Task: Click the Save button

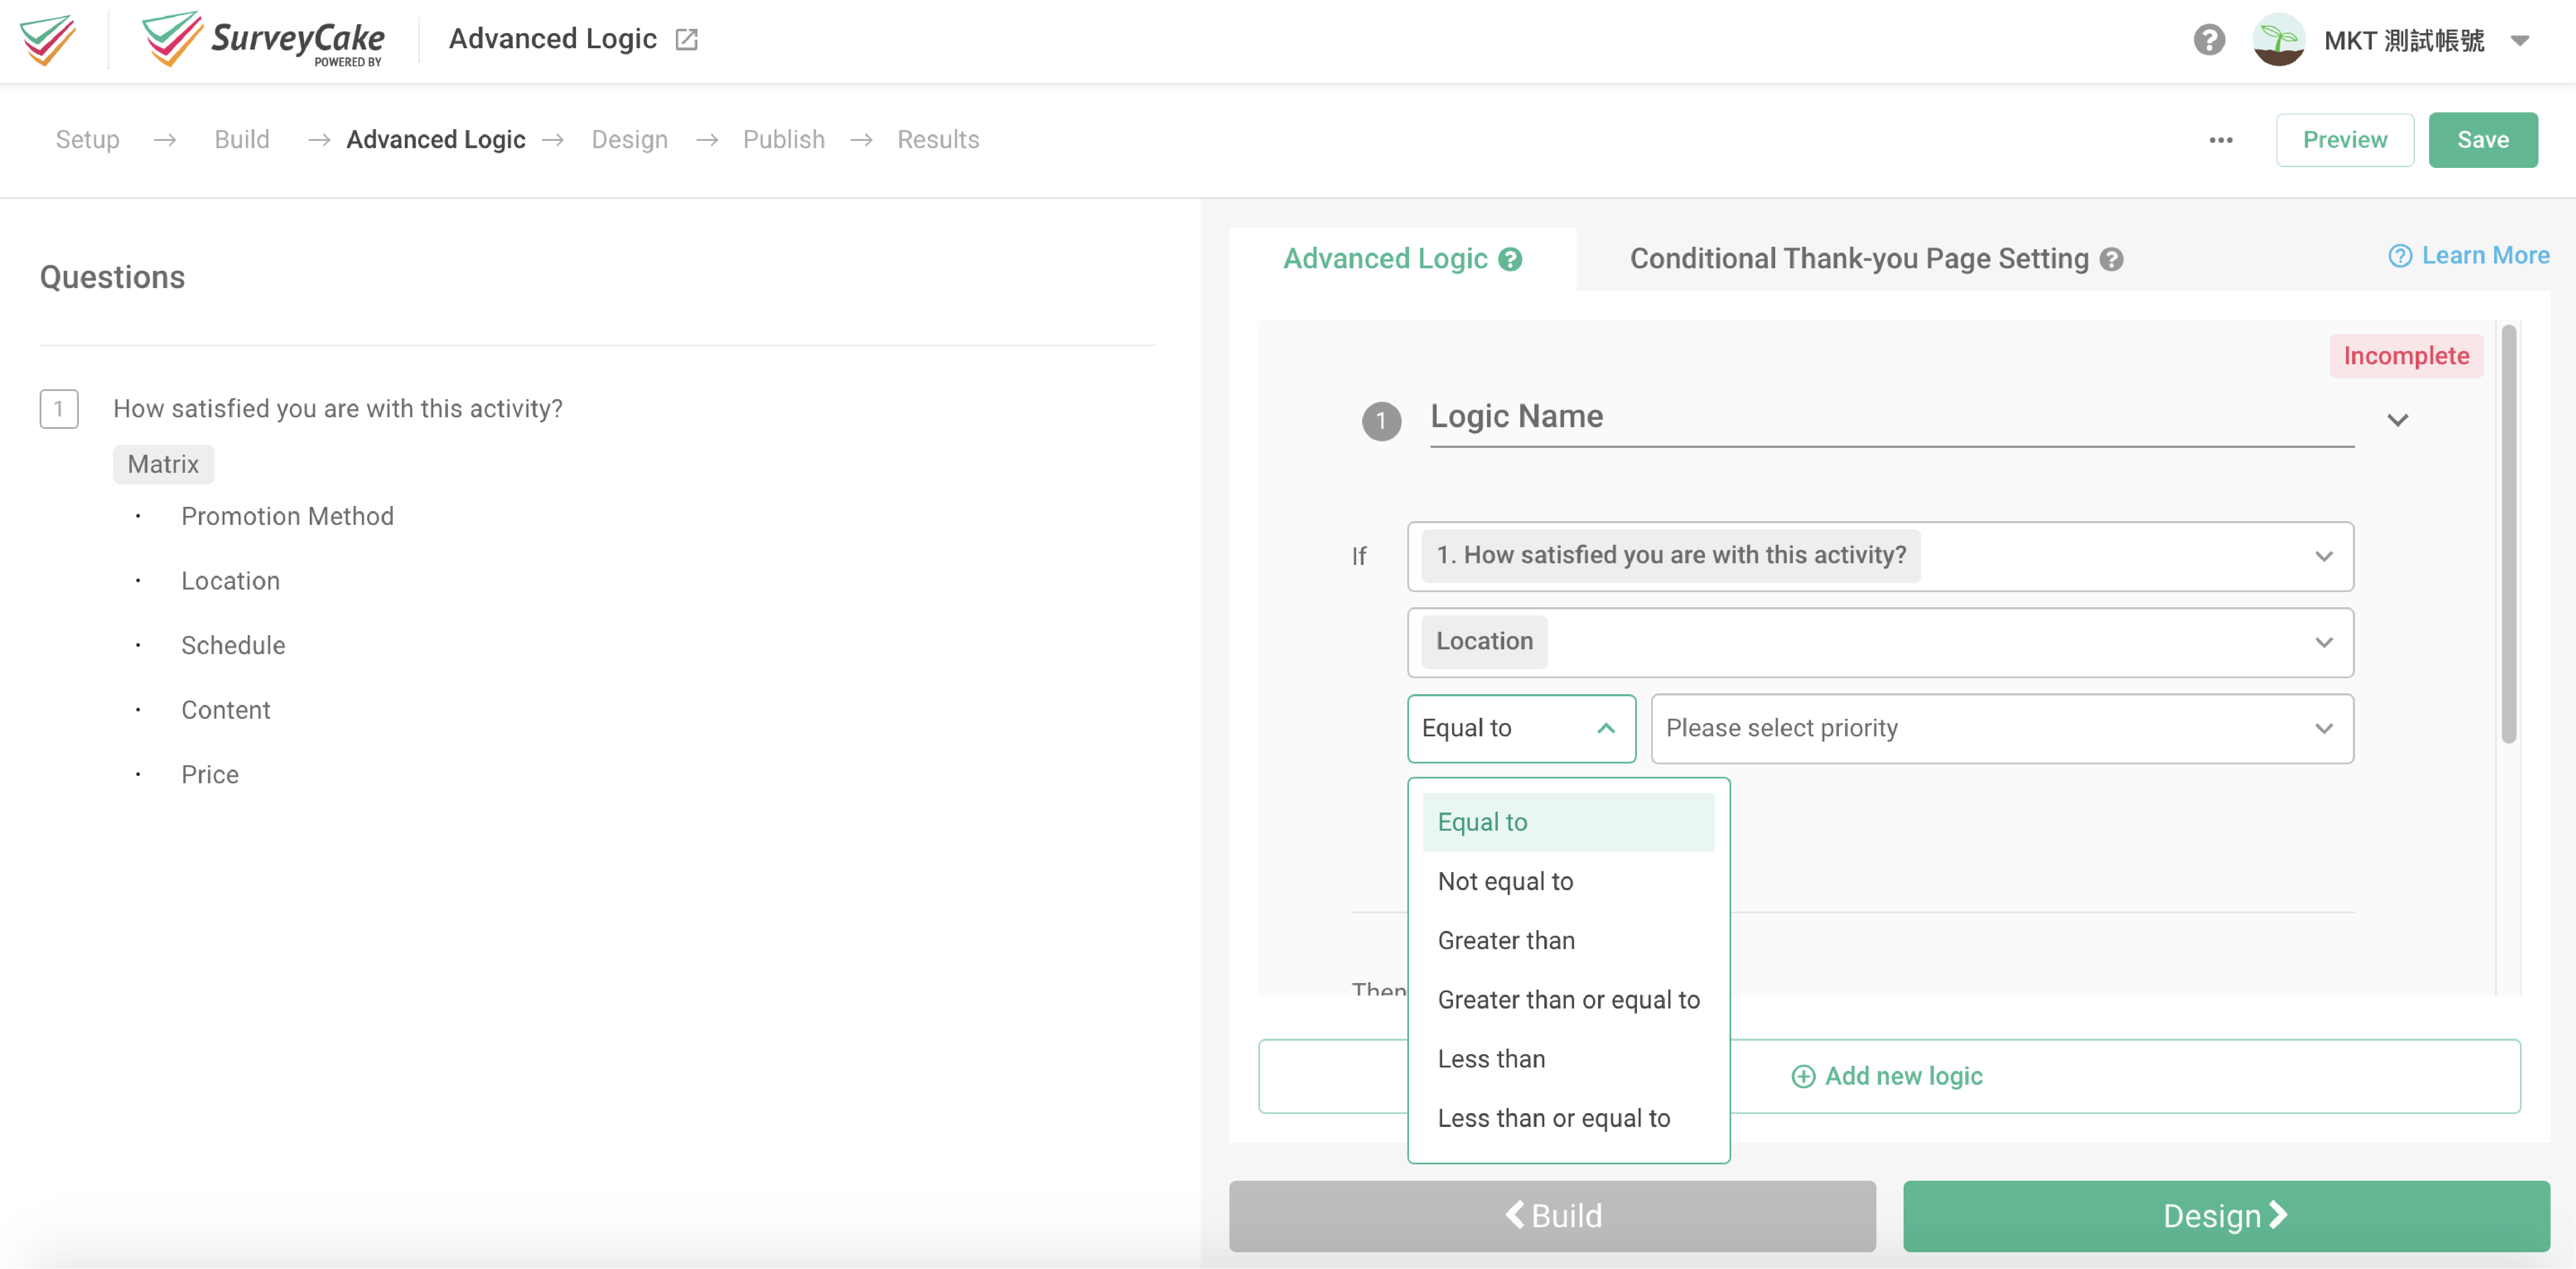Action: tap(2483, 139)
